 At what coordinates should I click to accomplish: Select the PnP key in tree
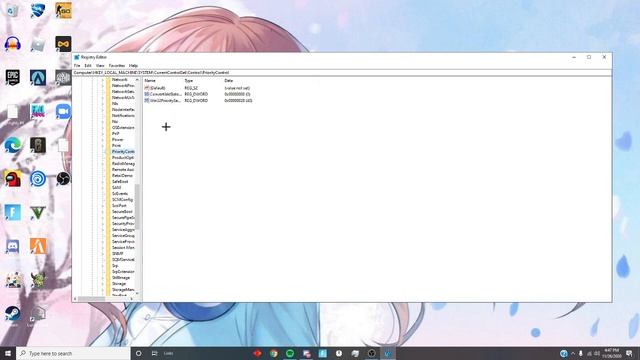(116, 133)
